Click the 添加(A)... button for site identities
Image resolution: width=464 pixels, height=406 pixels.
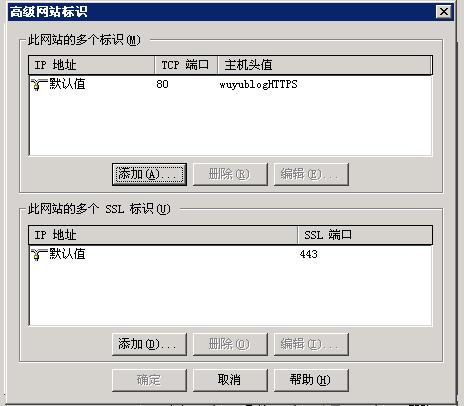(149, 174)
